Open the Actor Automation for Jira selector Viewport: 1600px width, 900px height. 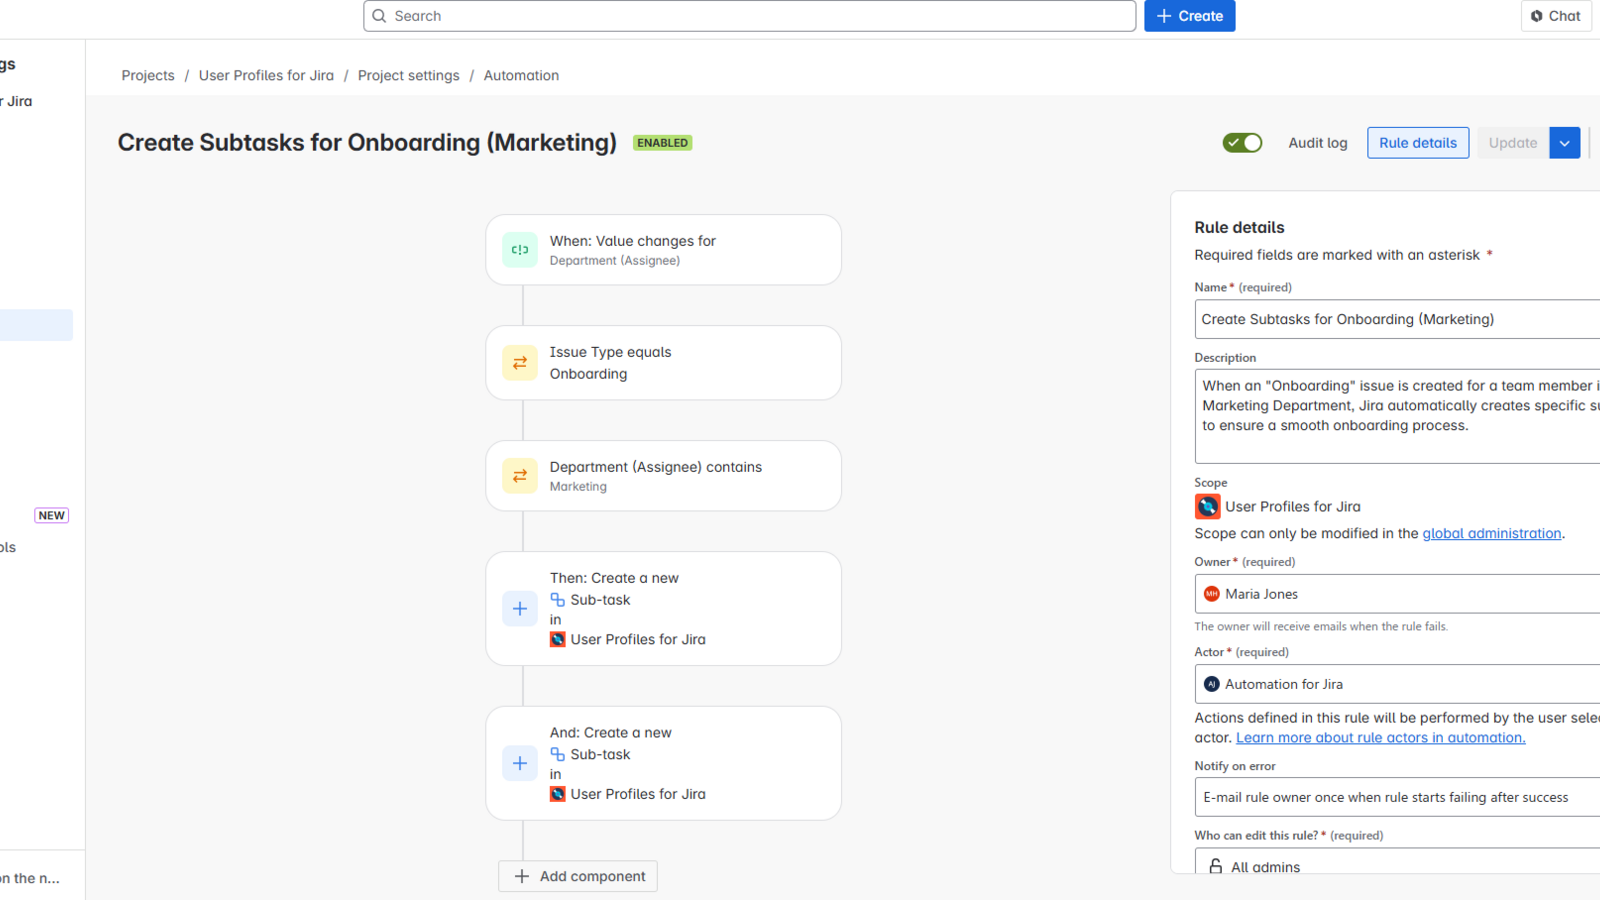coord(1398,684)
